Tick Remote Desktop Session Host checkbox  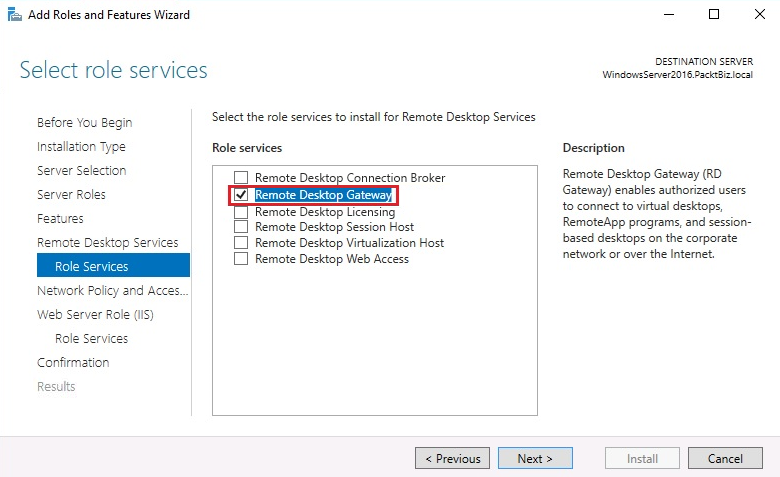[x=241, y=227]
